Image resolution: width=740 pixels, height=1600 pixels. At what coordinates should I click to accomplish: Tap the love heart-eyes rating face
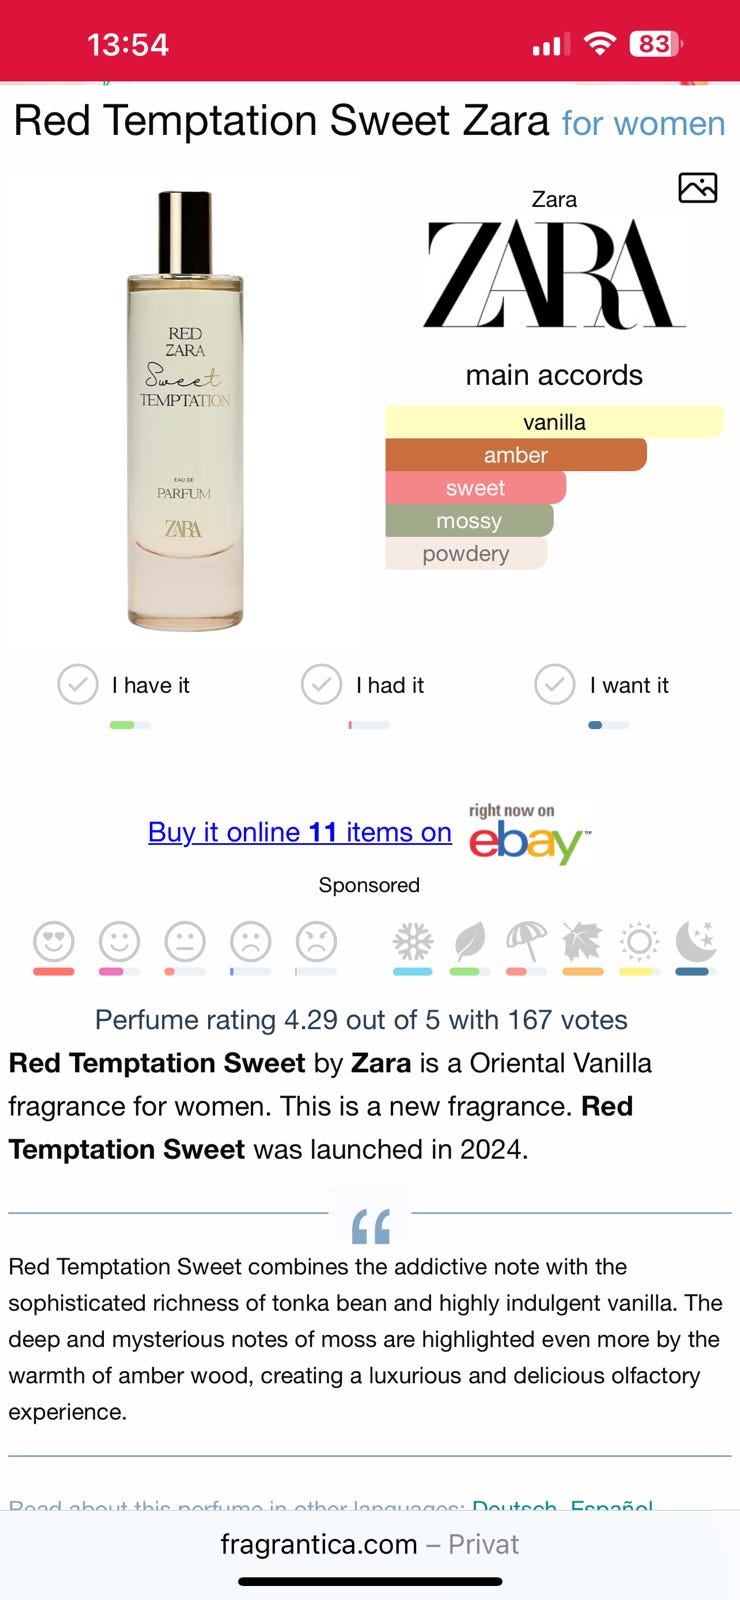pyautogui.click(x=54, y=941)
